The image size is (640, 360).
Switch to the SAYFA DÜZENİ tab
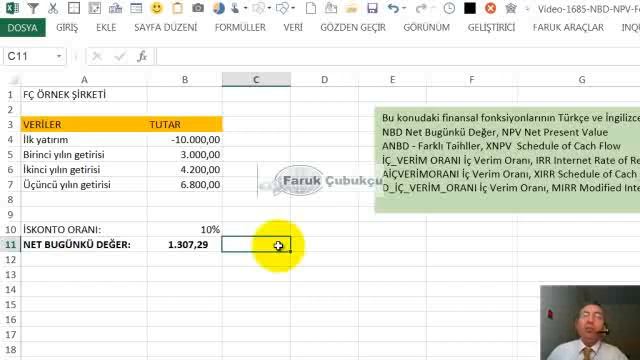point(166,28)
